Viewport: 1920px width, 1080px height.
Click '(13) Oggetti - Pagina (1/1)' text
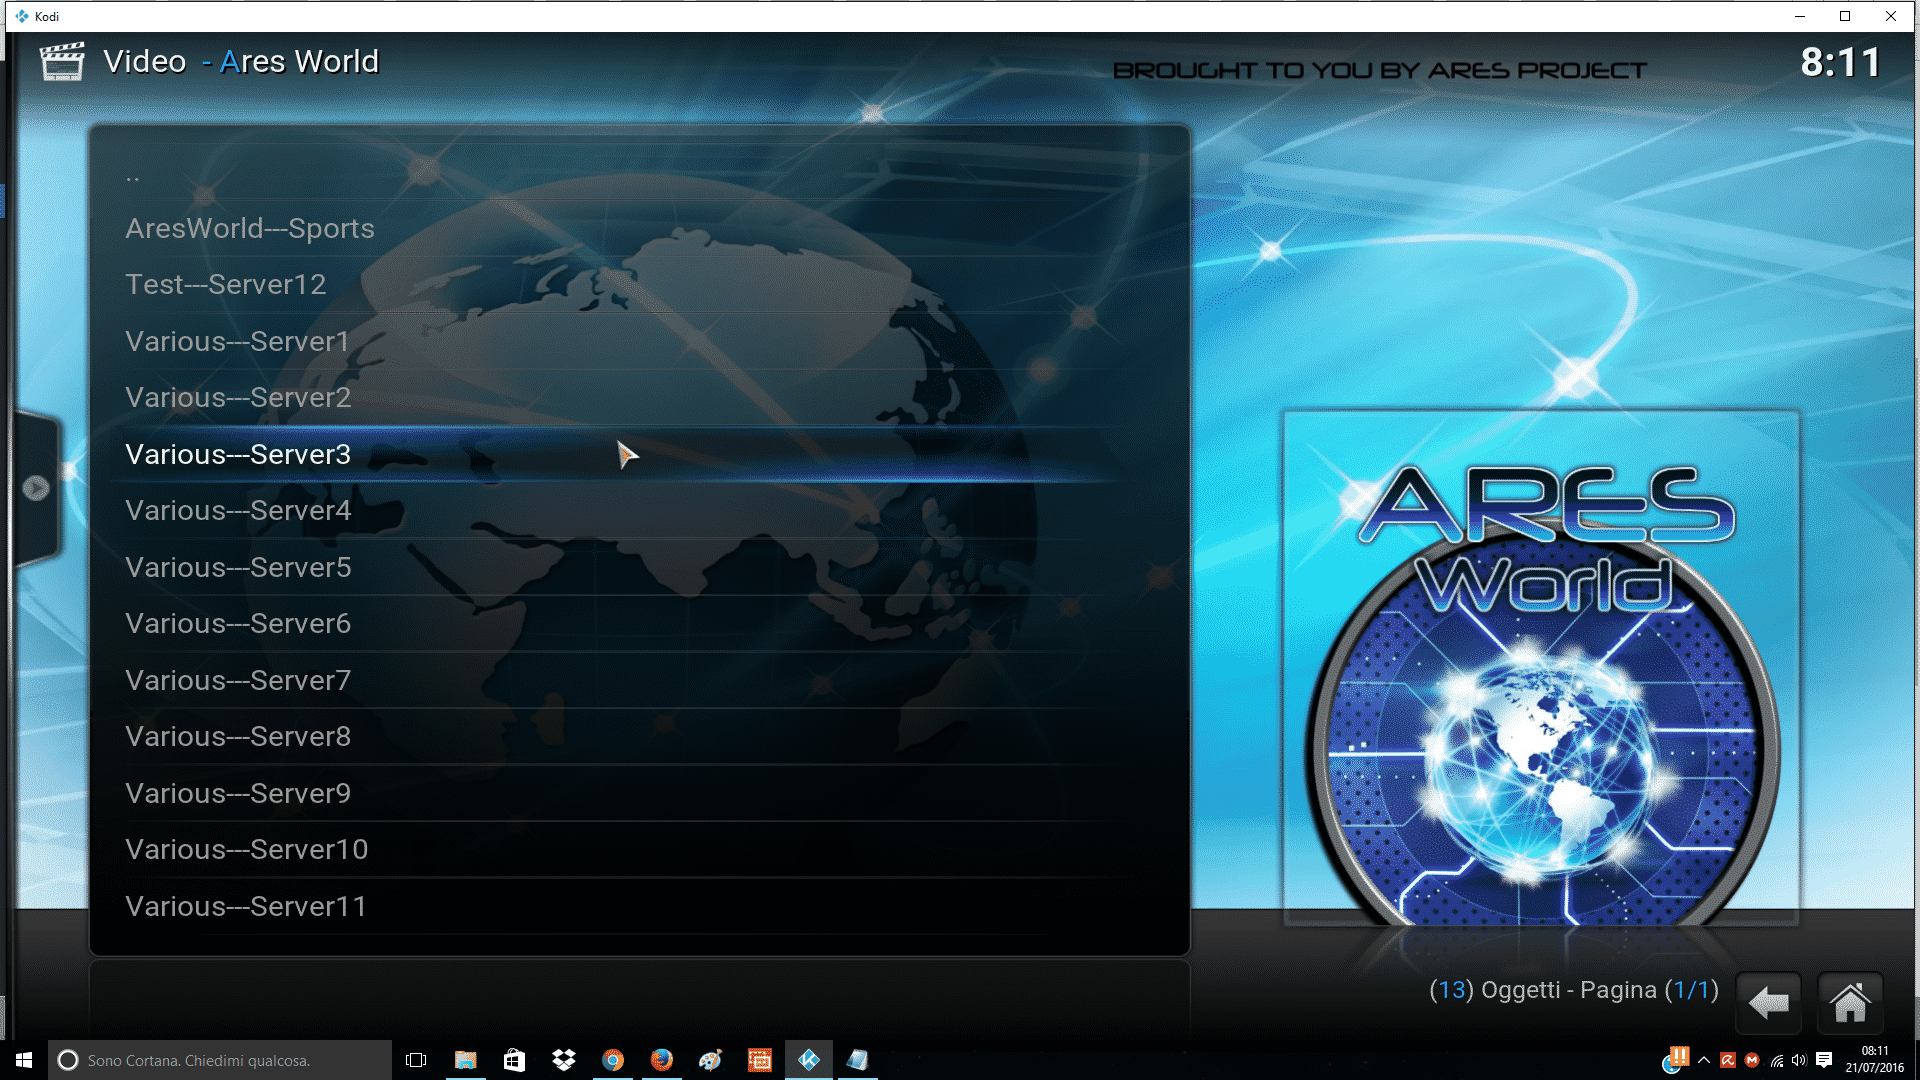coord(1574,990)
